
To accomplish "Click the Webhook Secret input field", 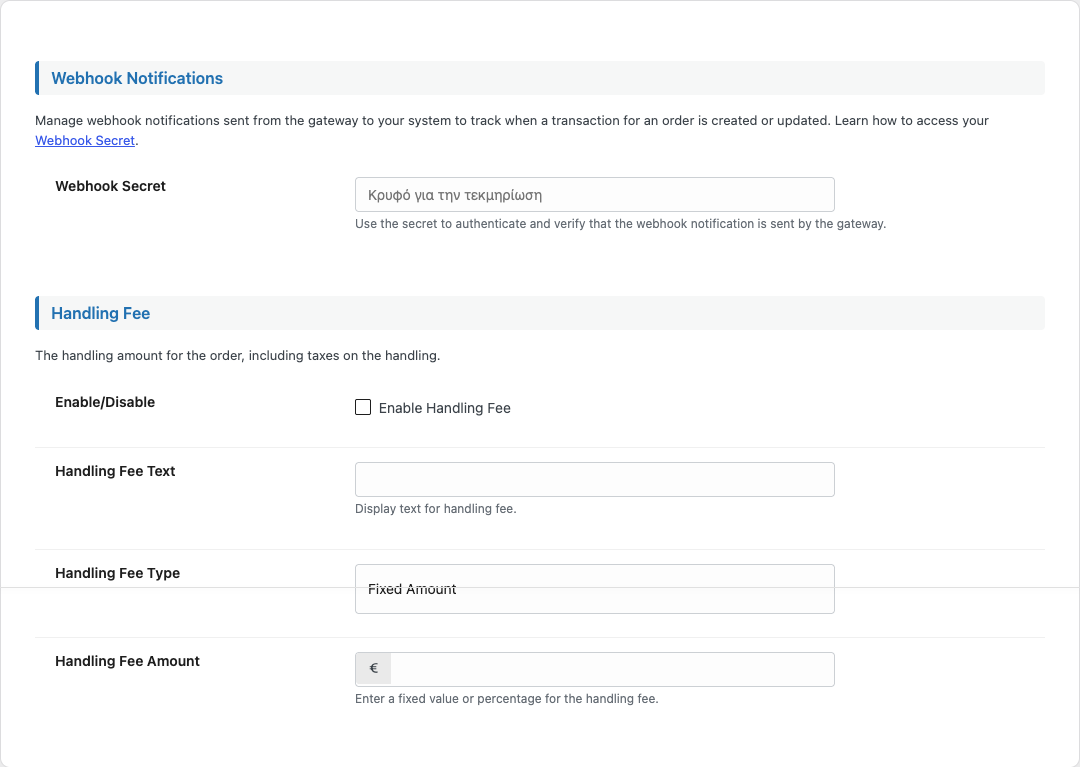I will [594, 195].
